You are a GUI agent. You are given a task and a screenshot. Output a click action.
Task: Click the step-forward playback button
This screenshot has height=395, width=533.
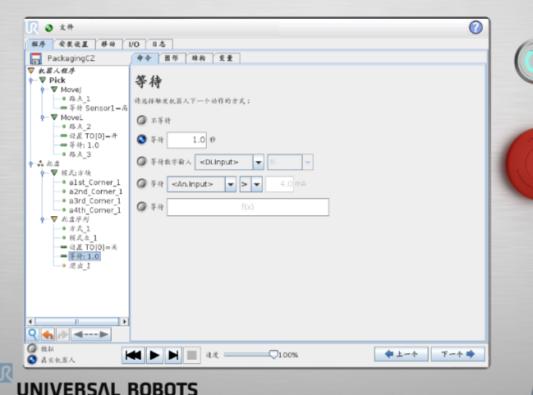tap(173, 355)
